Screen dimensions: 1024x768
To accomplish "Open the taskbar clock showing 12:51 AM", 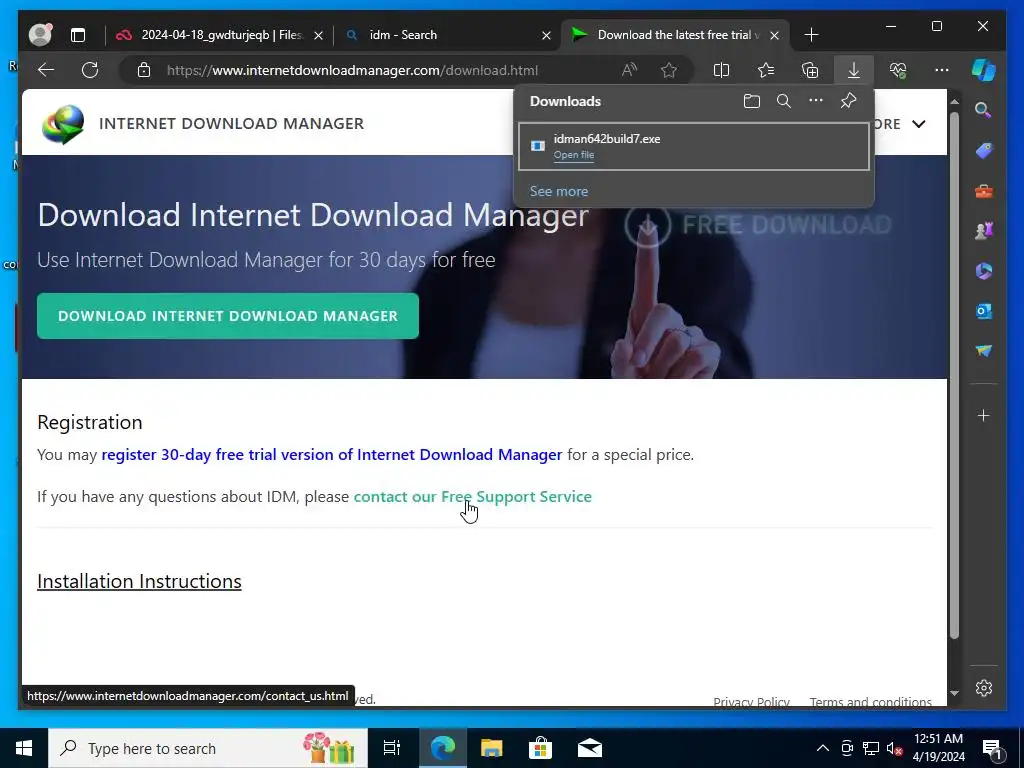I will (x=938, y=748).
